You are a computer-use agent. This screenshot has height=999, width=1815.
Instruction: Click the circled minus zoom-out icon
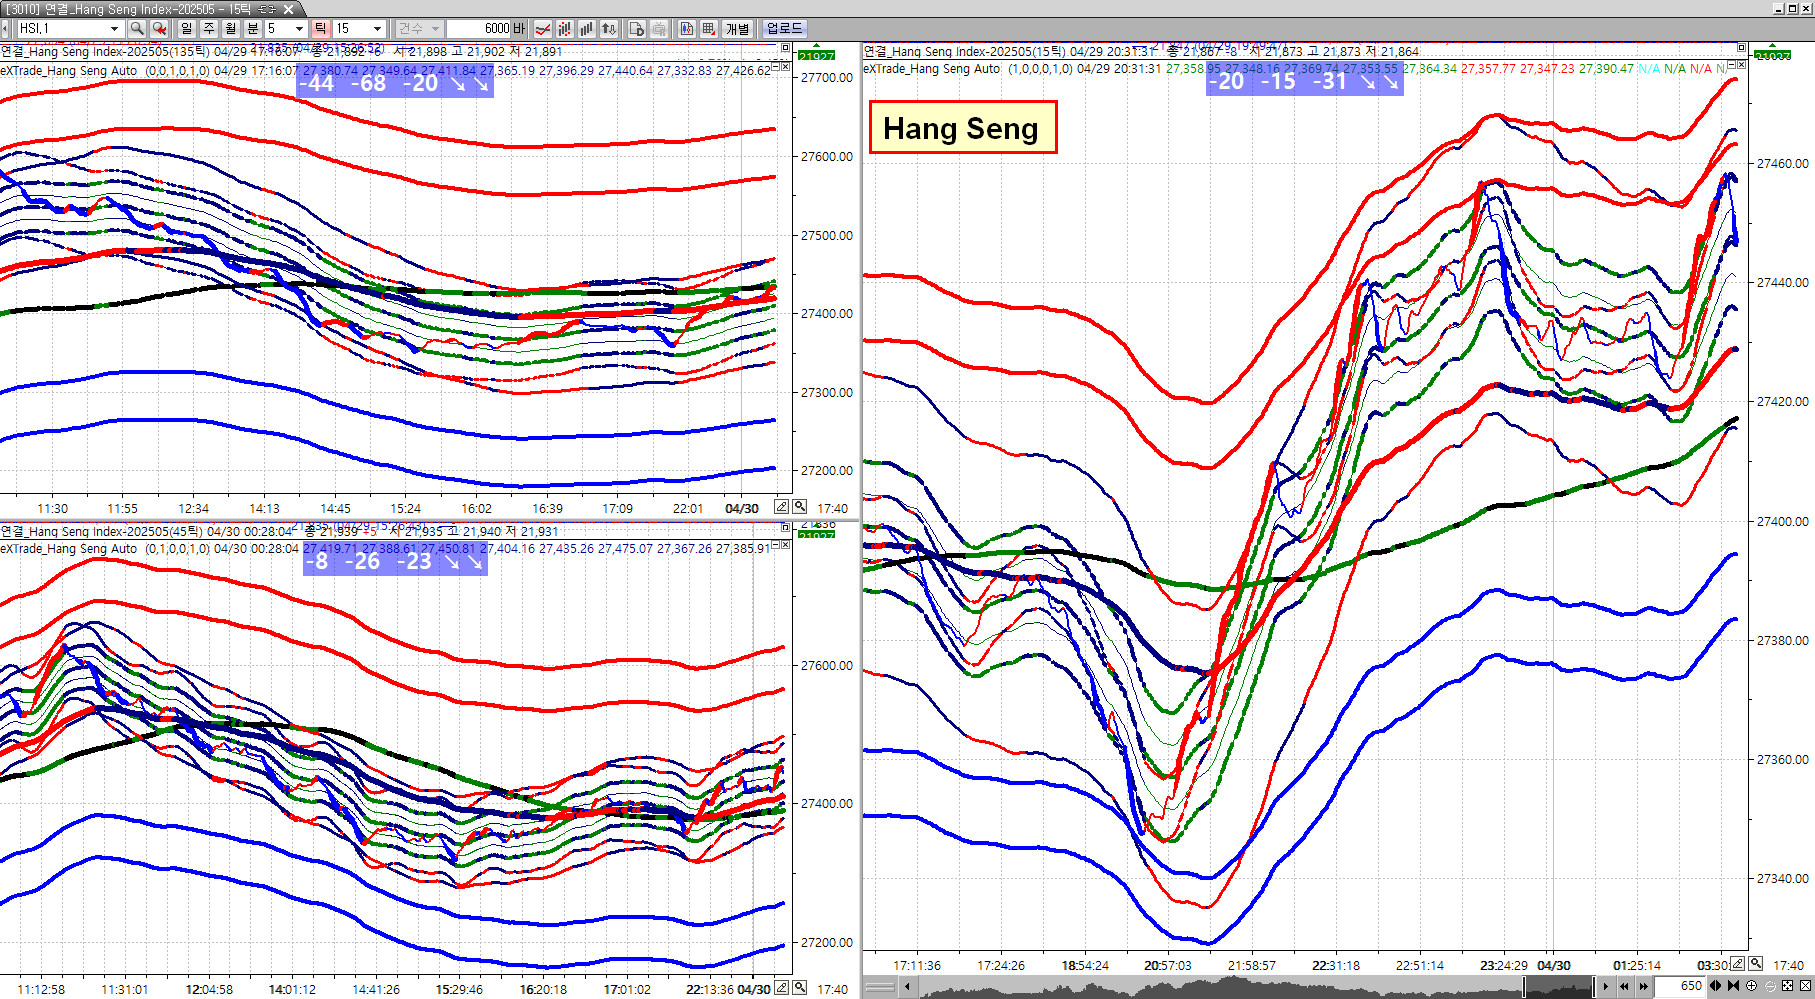[1769, 986]
